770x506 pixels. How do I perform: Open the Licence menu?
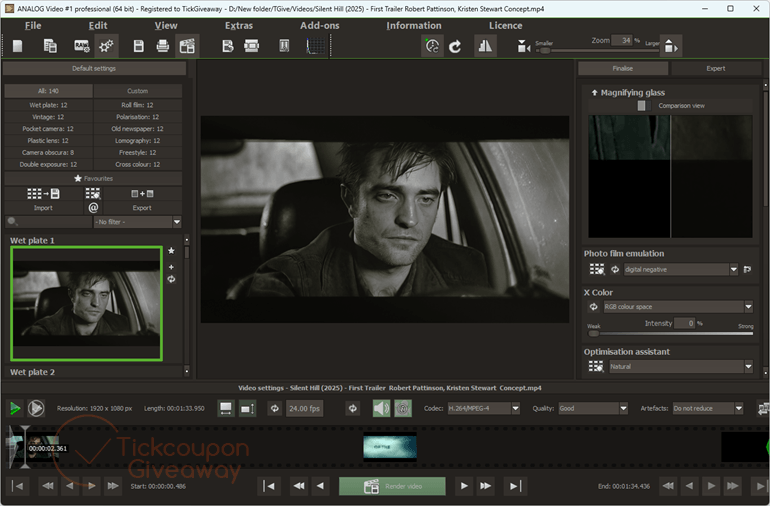click(505, 26)
